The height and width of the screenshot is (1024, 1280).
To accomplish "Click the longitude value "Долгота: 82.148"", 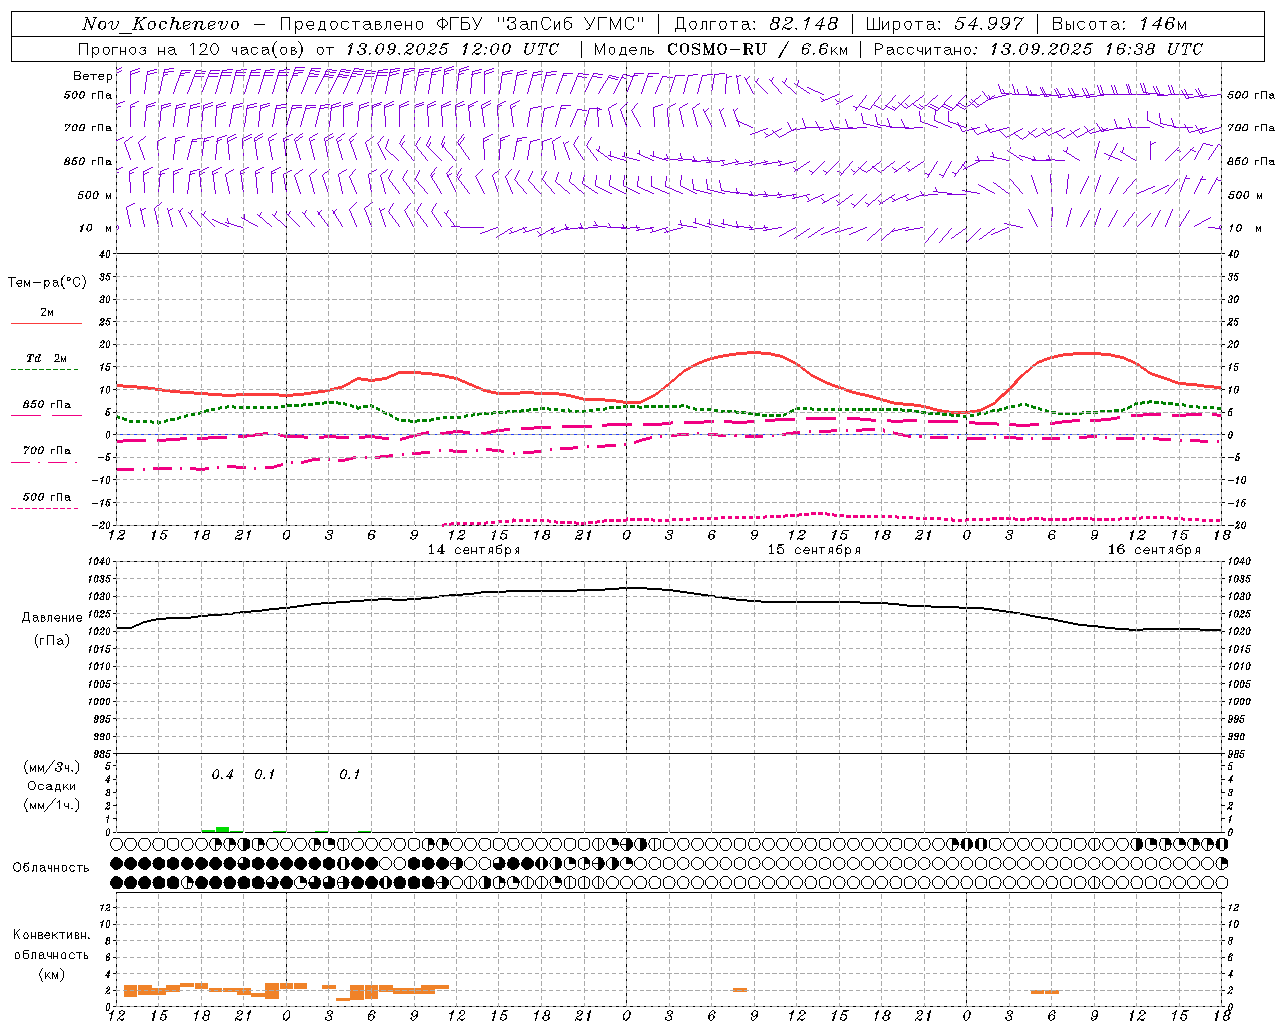I will [757, 24].
